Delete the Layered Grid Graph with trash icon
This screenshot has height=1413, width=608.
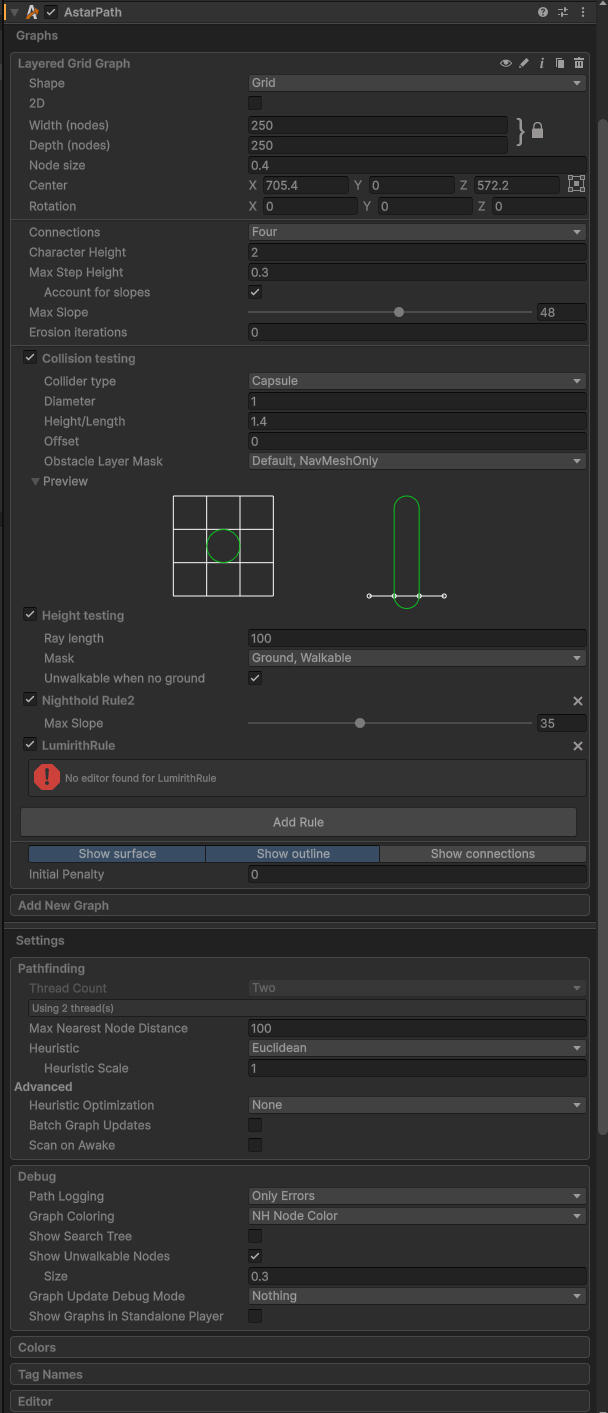pos(578,63)
